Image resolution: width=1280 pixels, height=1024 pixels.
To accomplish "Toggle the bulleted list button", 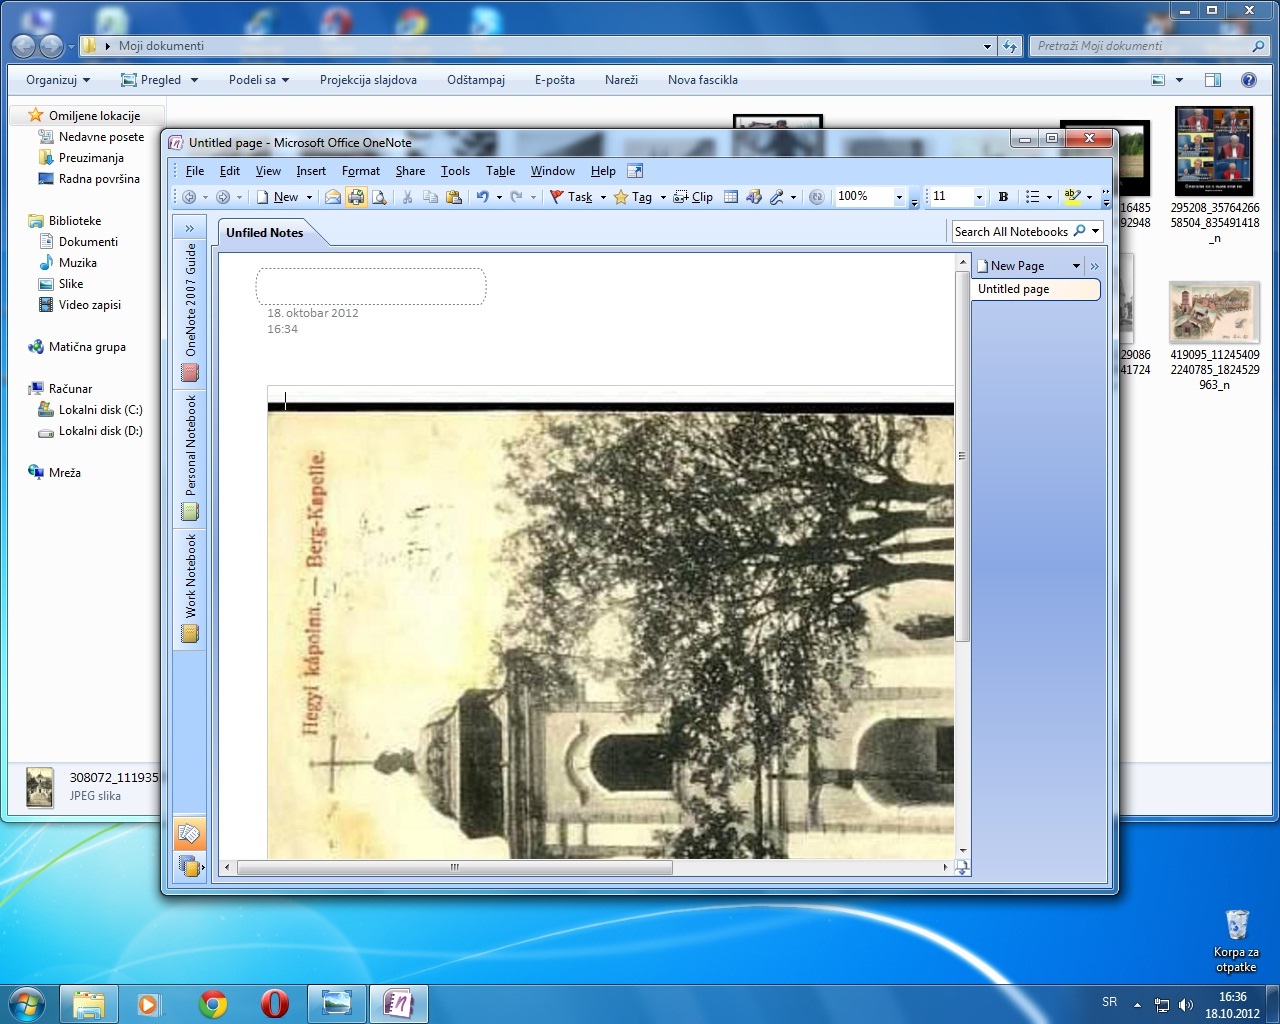I will click(x=1033, y=197).
